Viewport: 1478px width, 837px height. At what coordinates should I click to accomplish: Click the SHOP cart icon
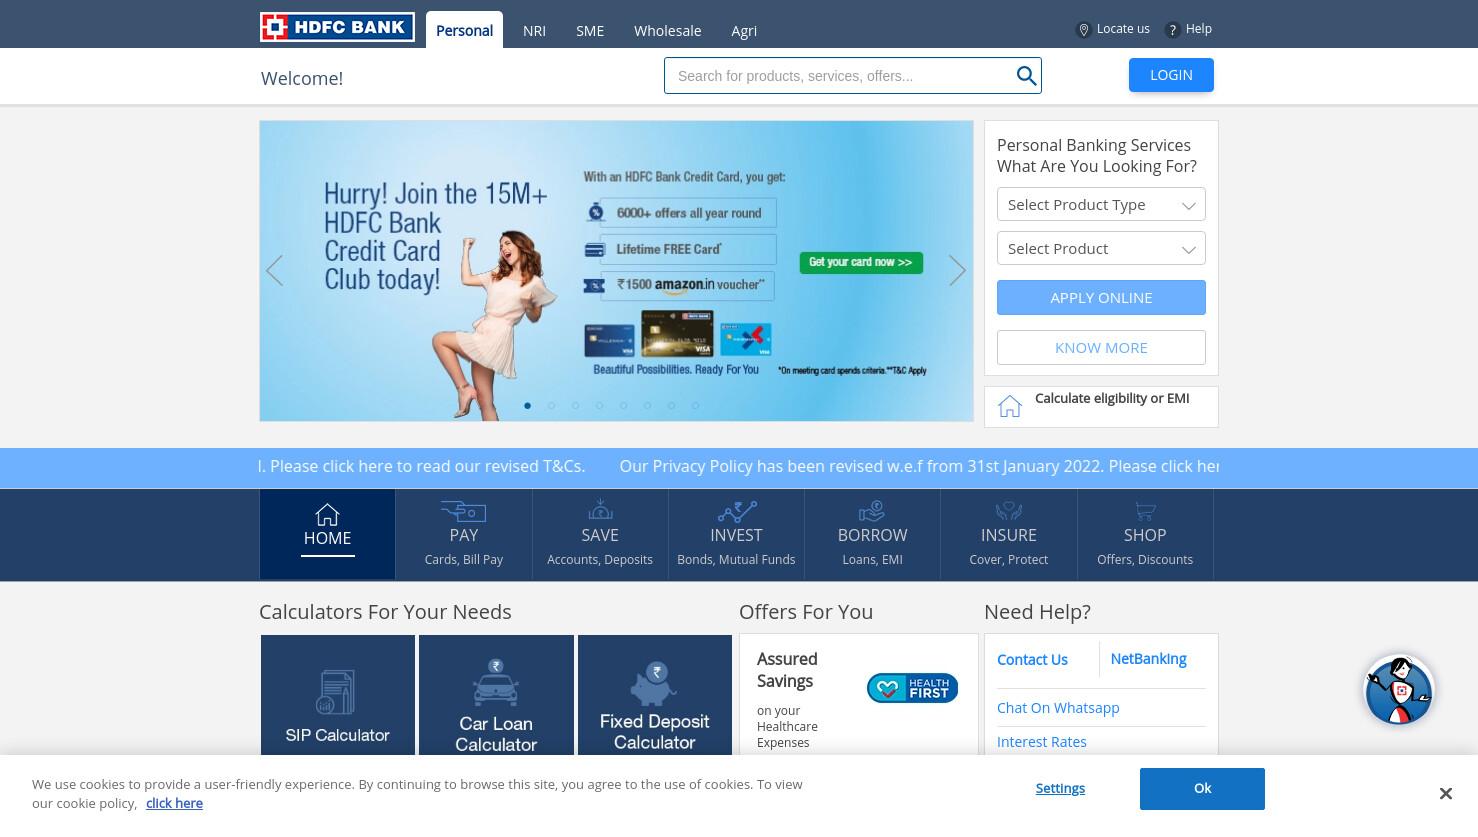pos(1145,510)
